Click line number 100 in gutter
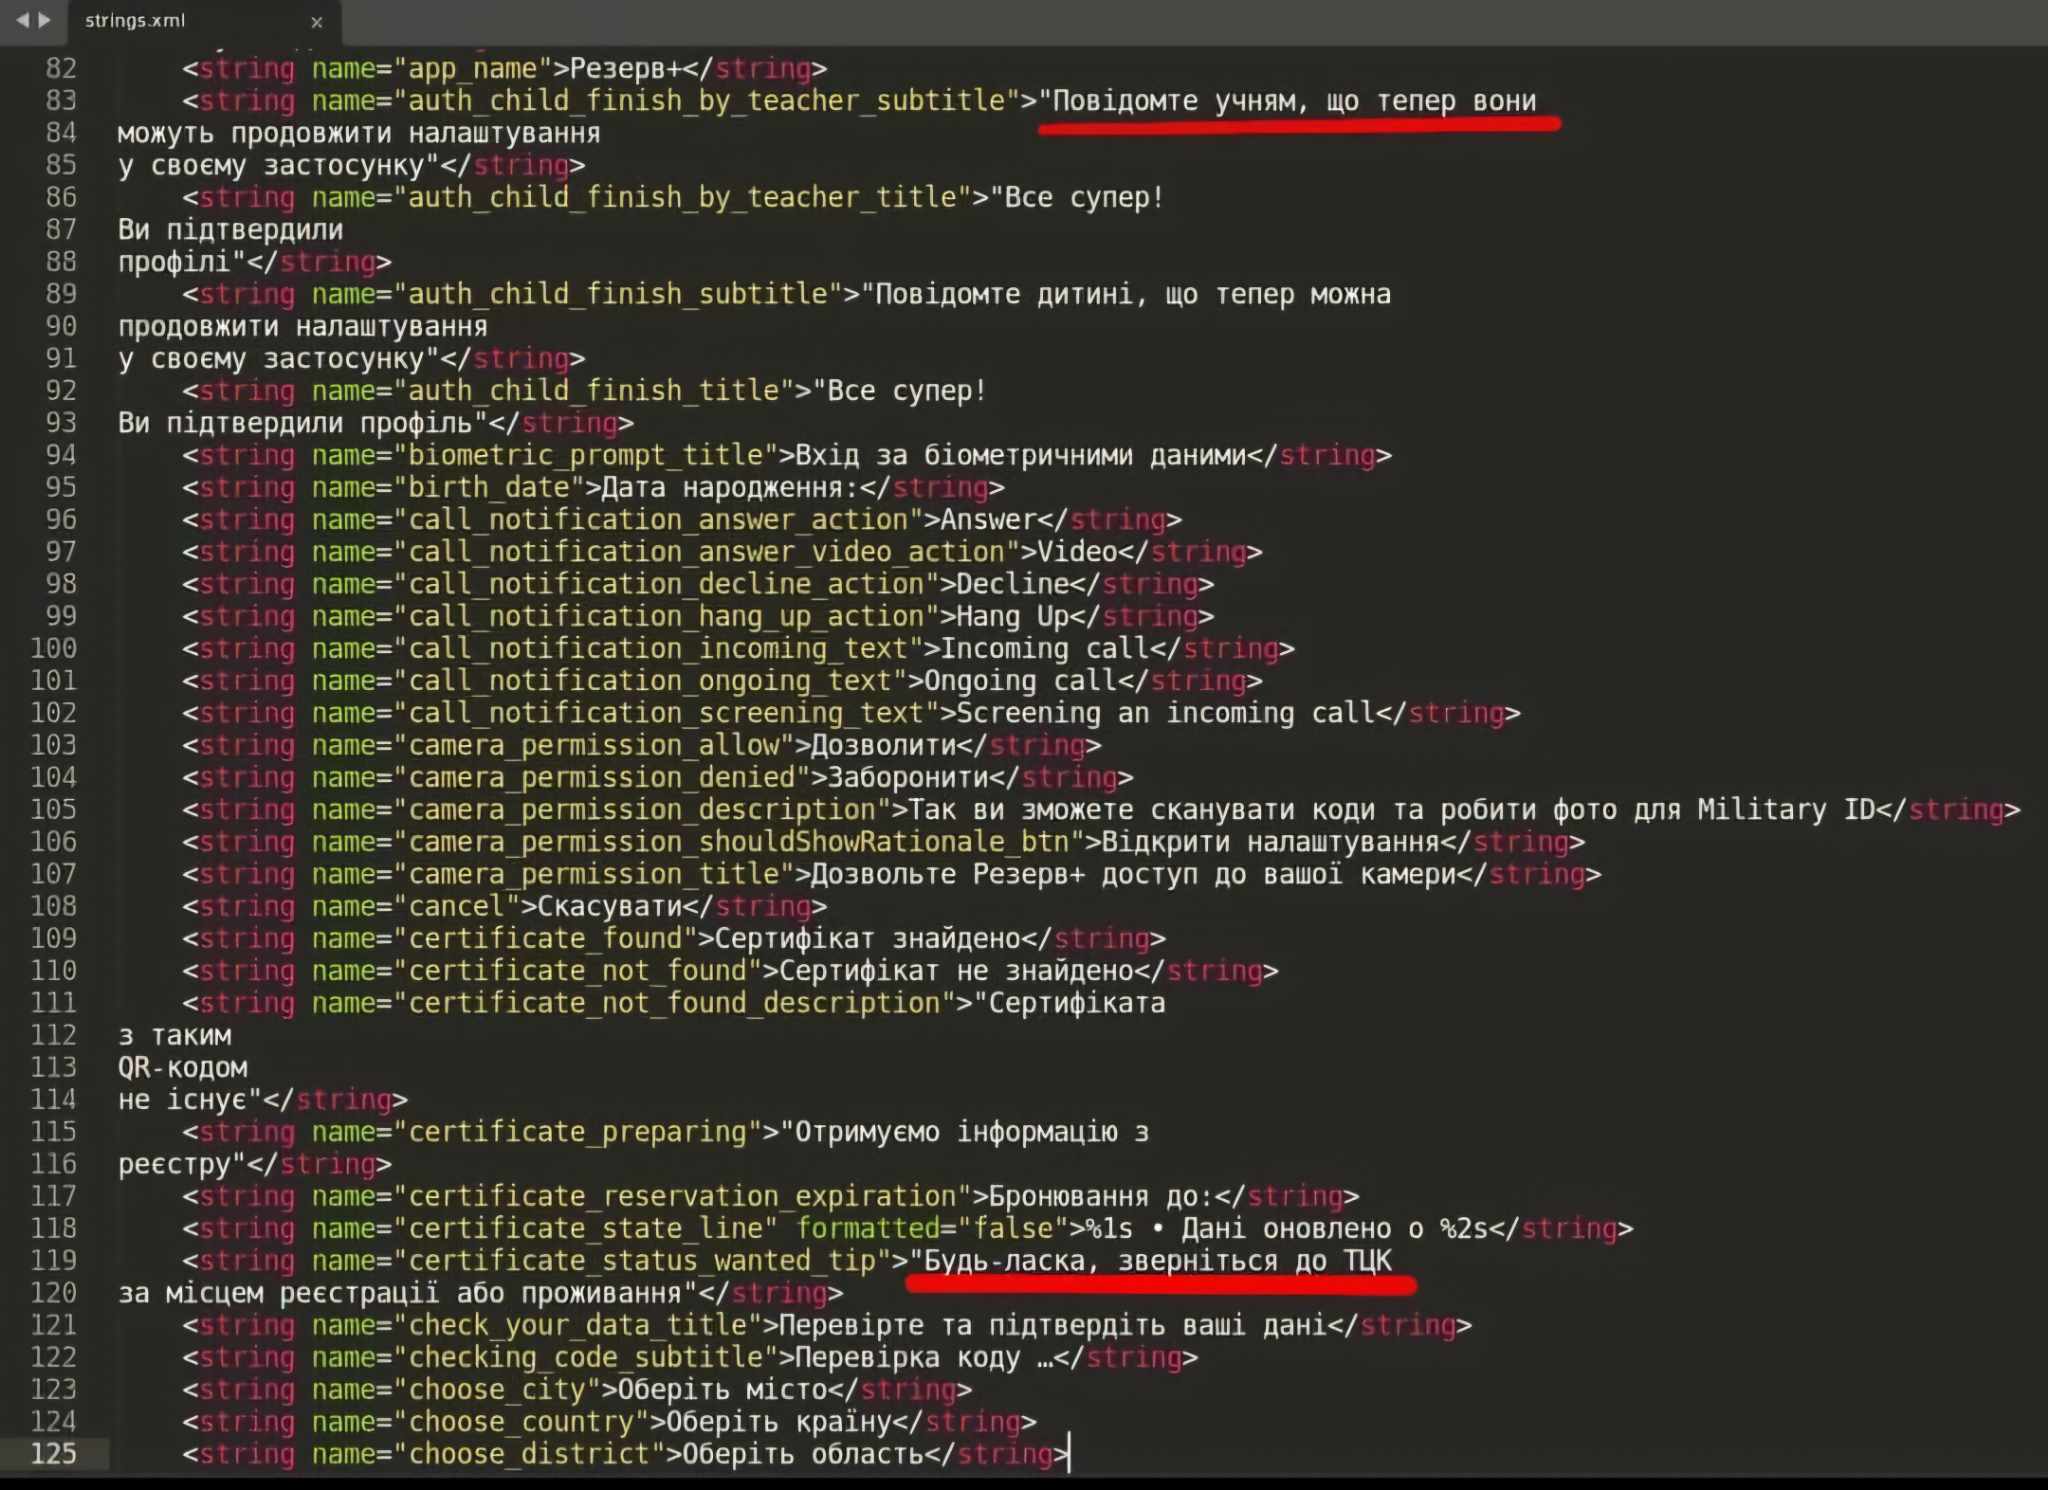2048x1490 pixels. pos(53,649)
